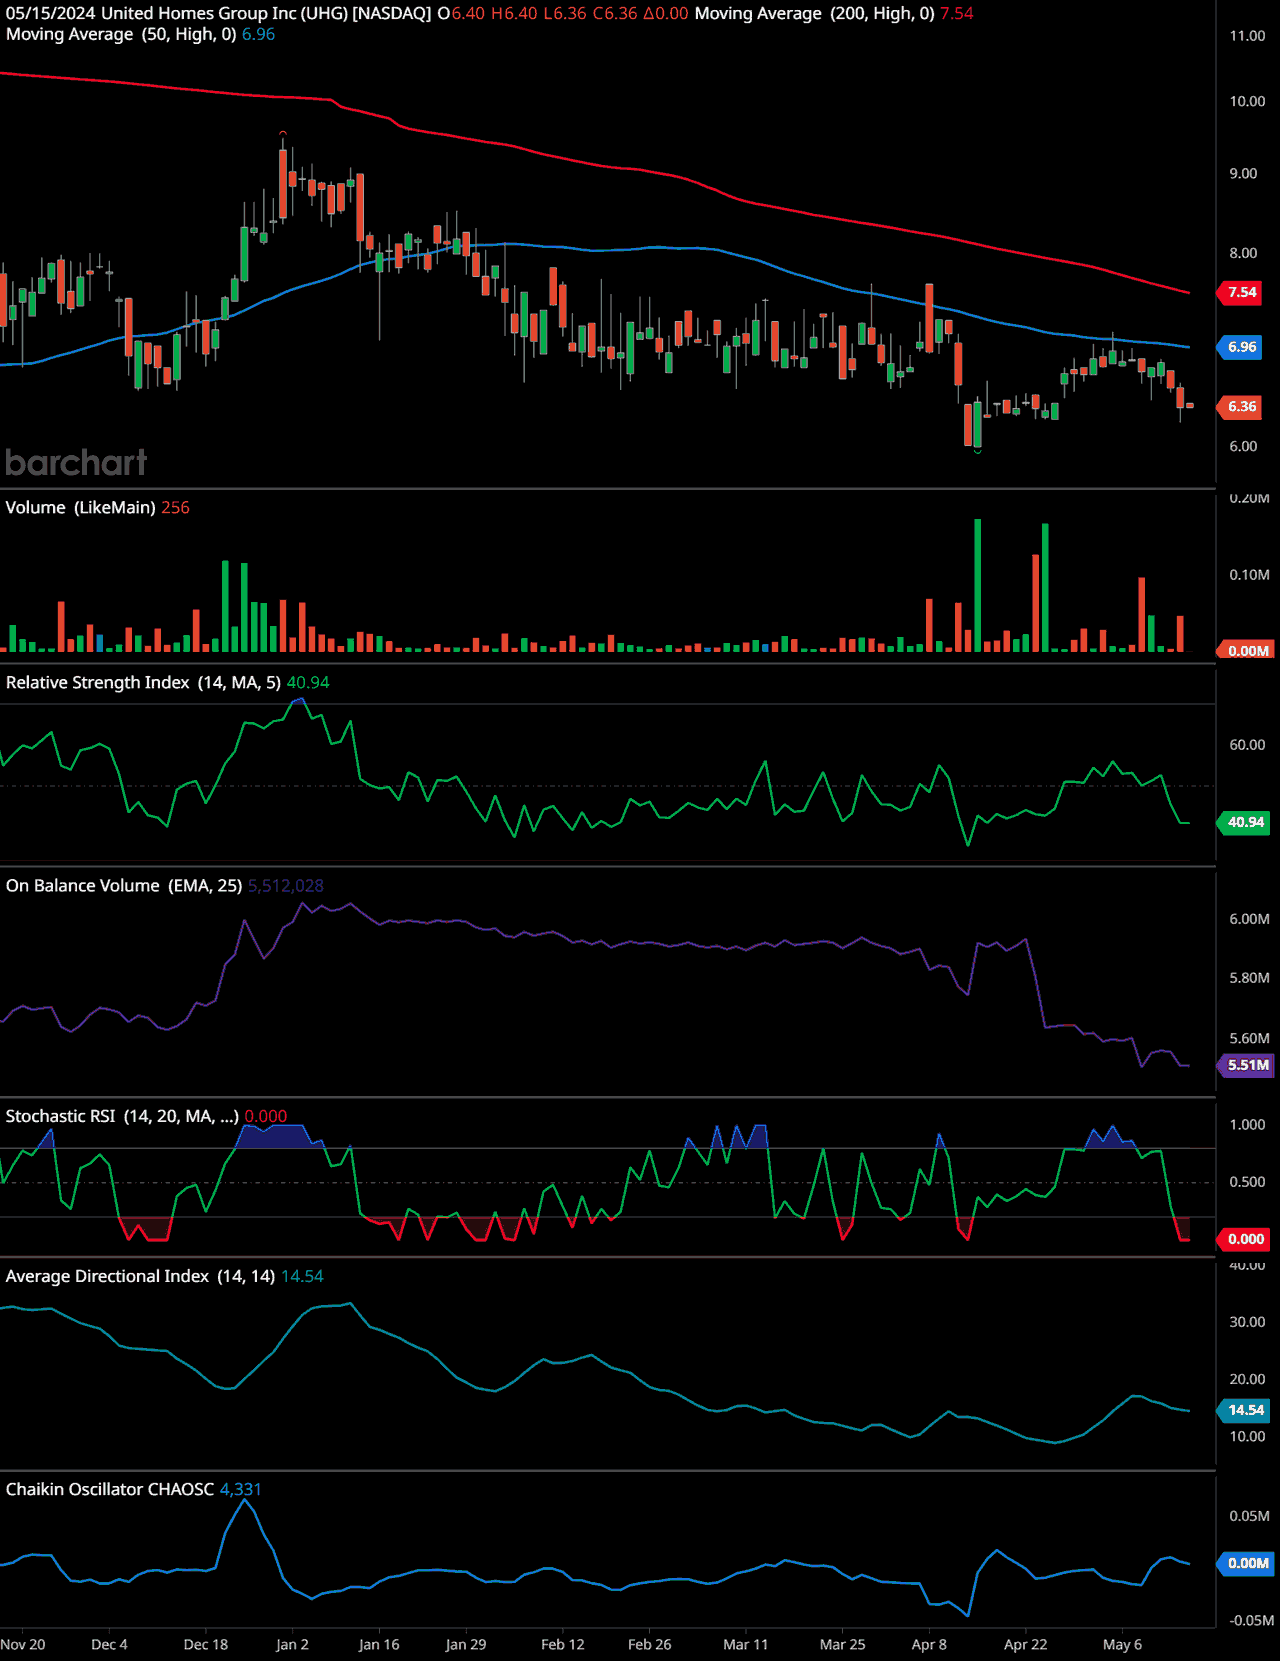
Task: Click the 20.00 ADX axis label
Action: click(1247, 1379)
